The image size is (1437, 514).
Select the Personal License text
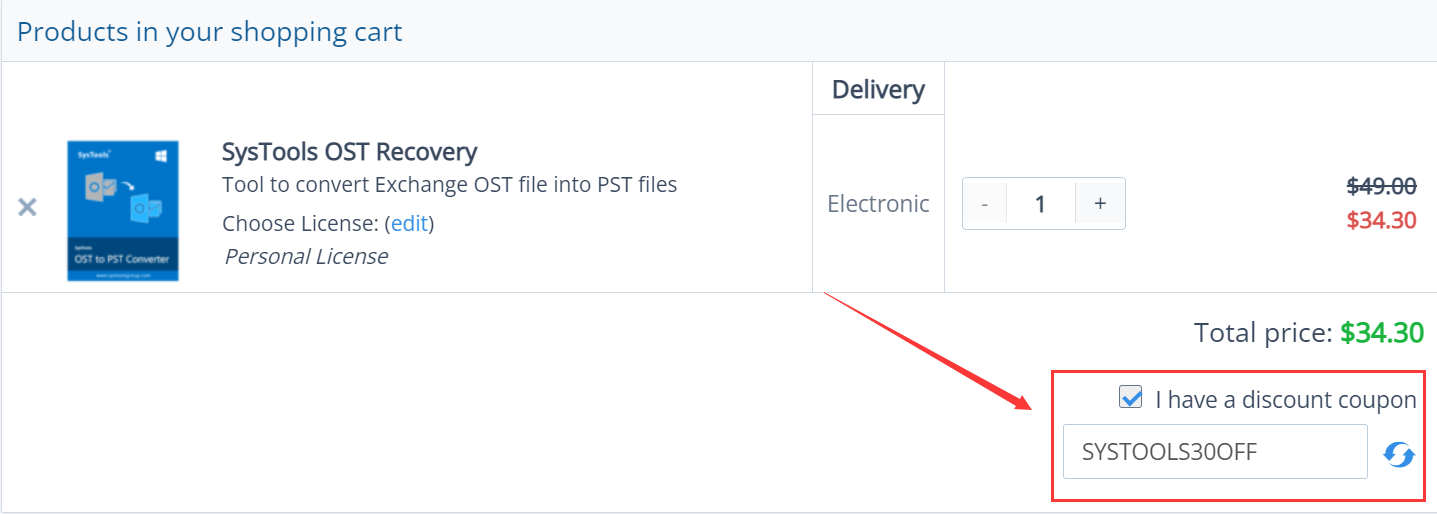point(306,257)
